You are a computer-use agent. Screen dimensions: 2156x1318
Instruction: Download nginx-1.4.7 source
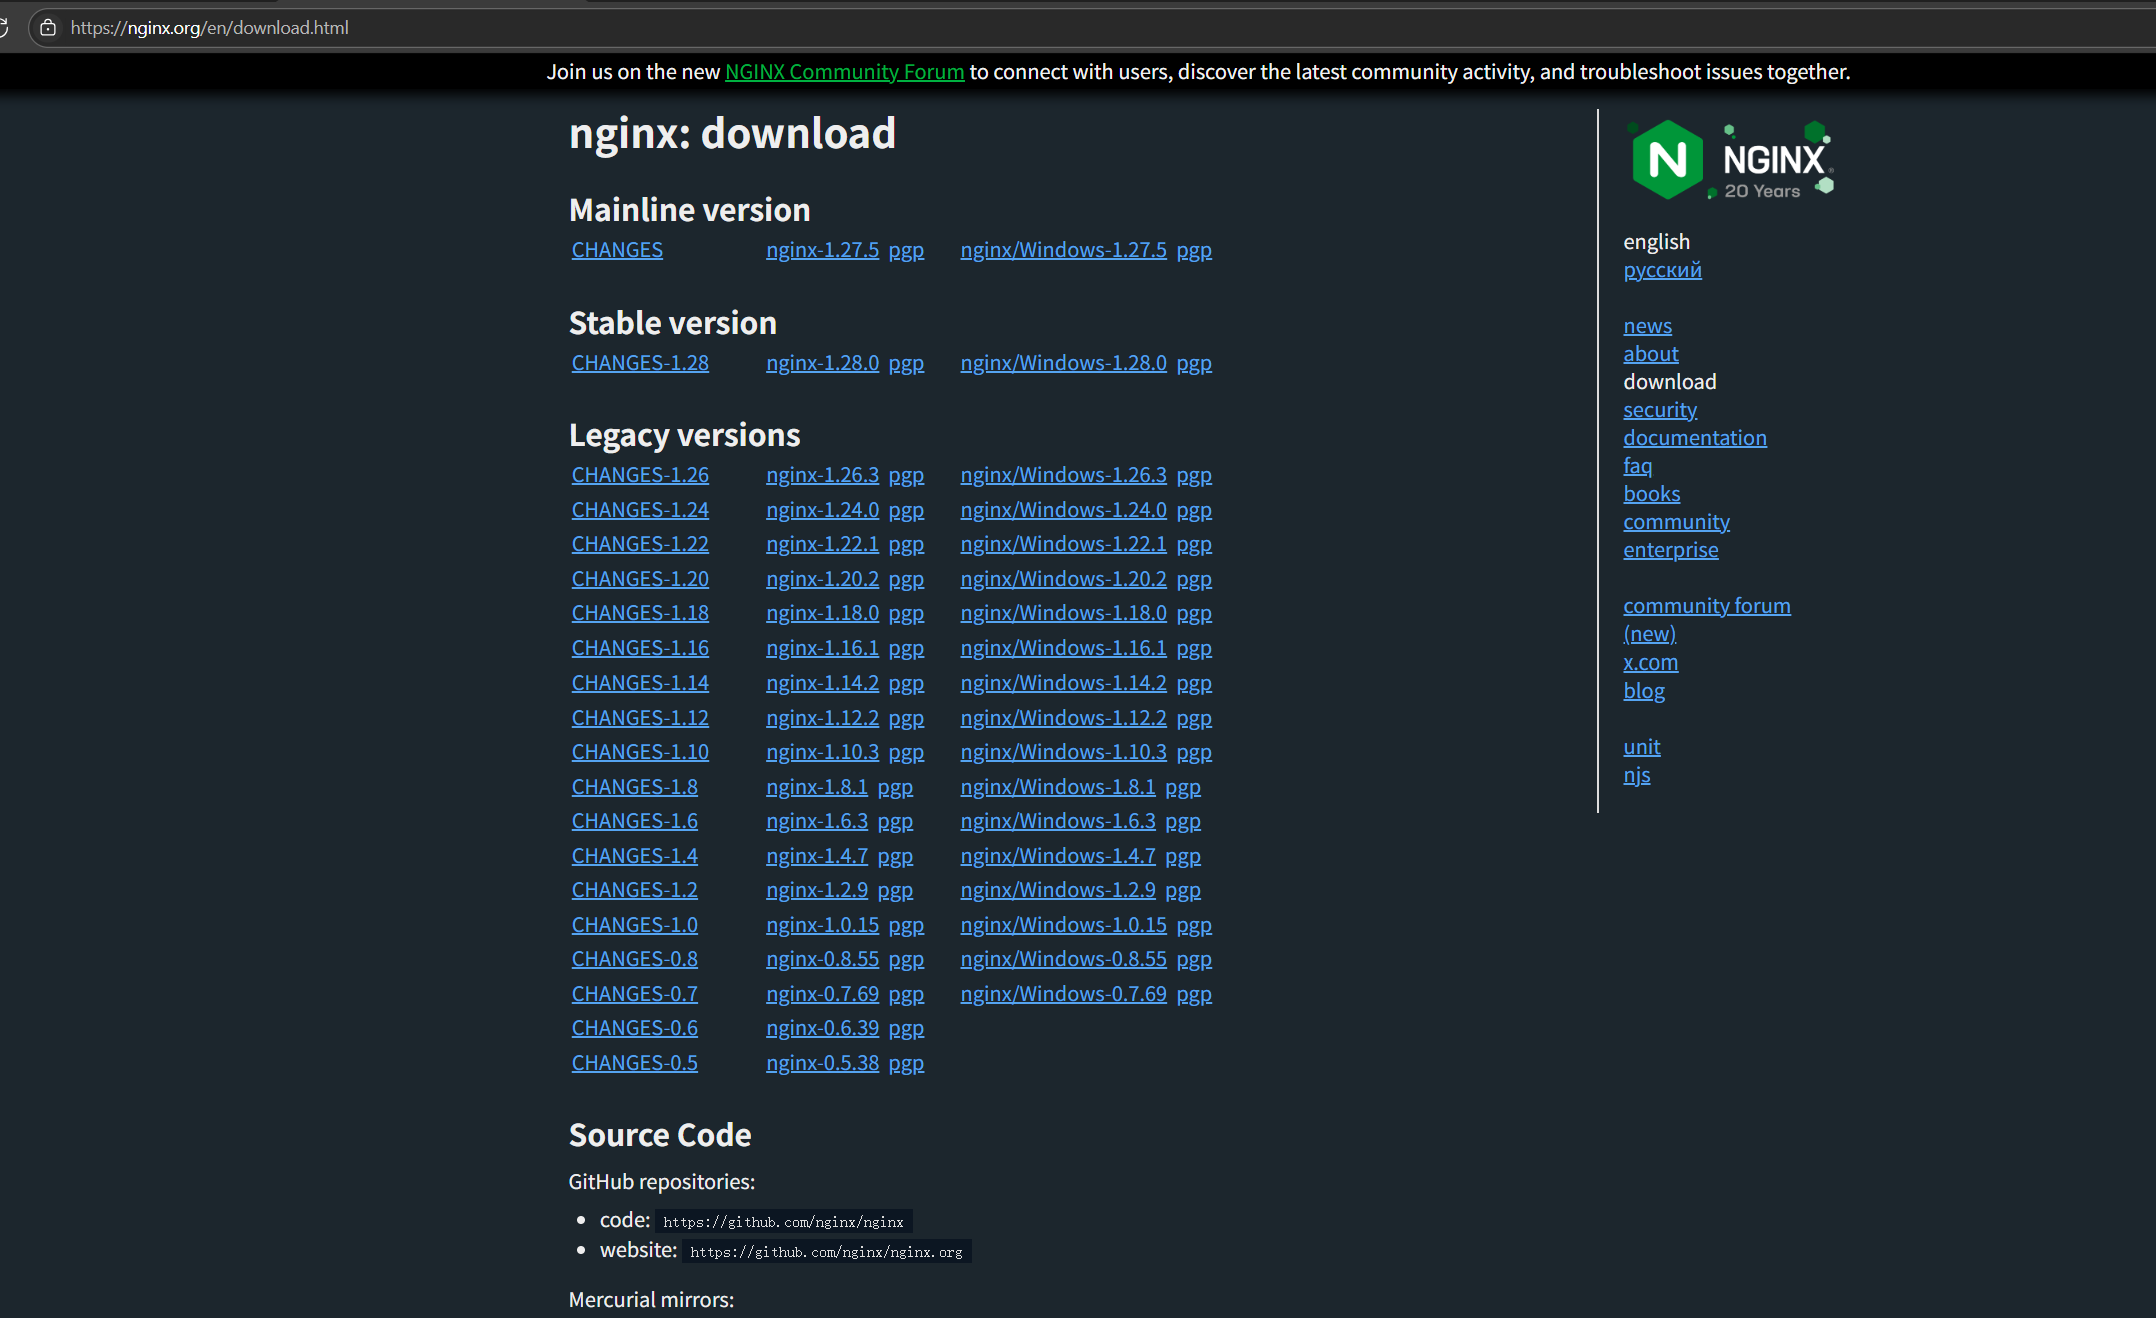(816, 856)
